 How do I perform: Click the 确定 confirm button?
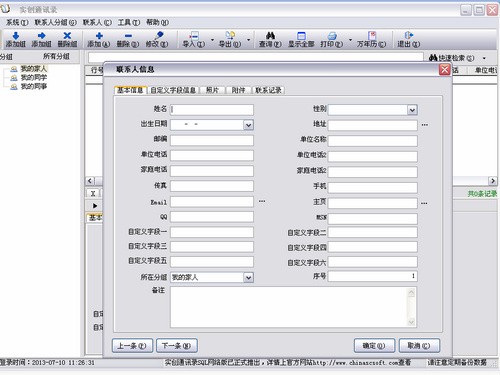pos(374,346)
